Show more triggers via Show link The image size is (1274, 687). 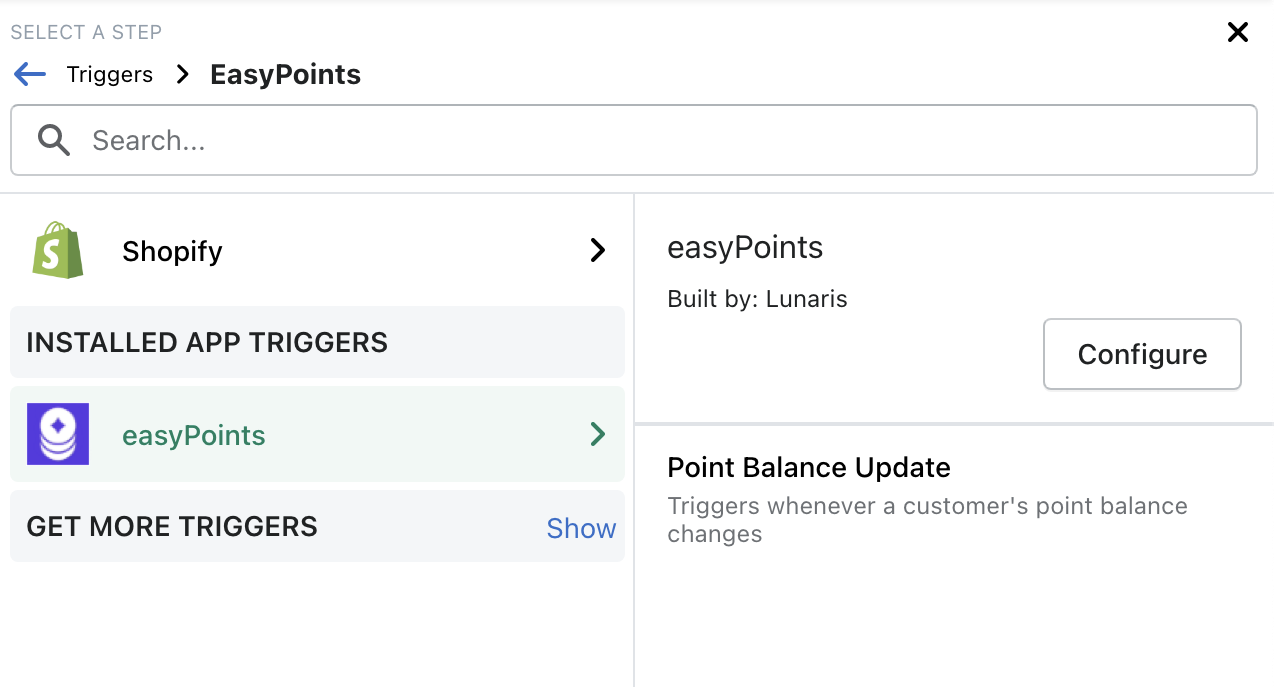pos(581,528)
